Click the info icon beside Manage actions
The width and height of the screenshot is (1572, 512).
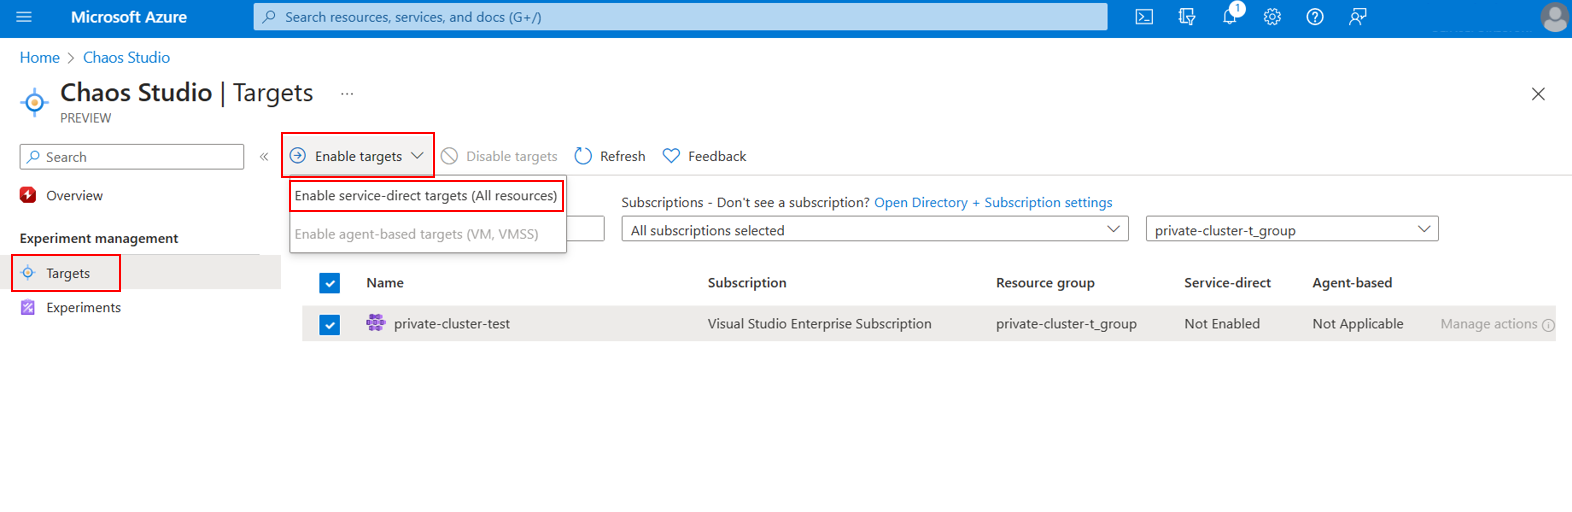(1548, 325)
